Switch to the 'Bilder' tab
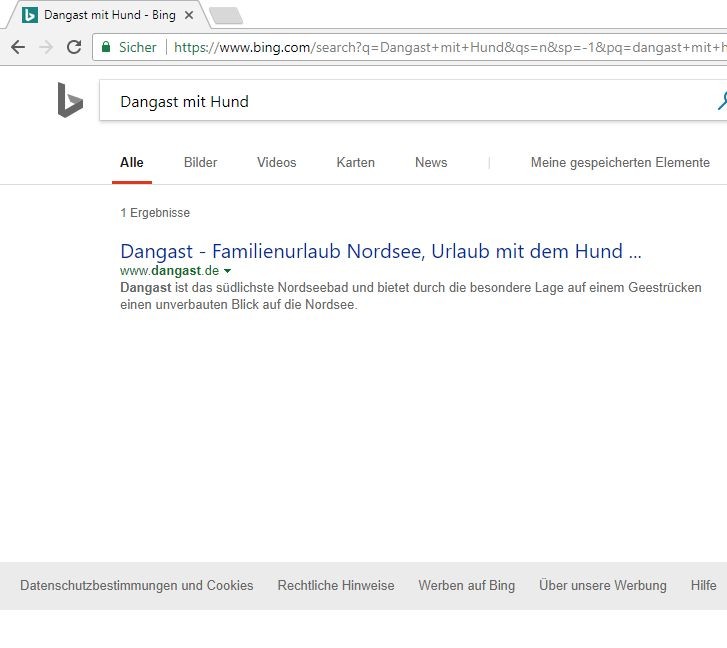 (200, 162)
